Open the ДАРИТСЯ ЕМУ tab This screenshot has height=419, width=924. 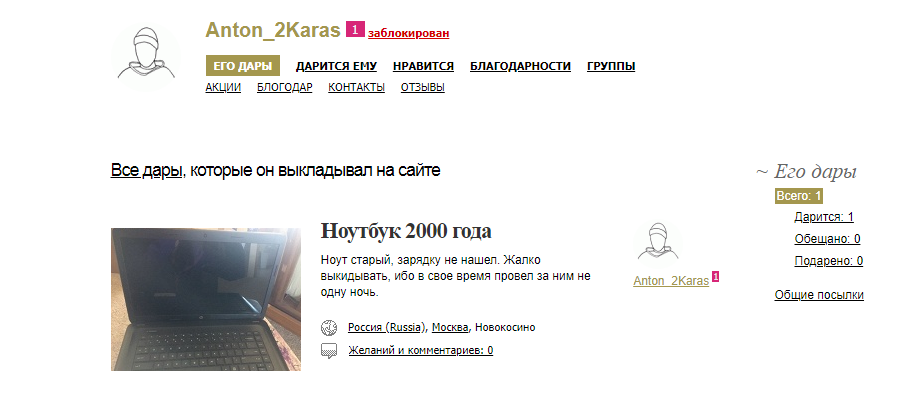[x=336, y=67]
